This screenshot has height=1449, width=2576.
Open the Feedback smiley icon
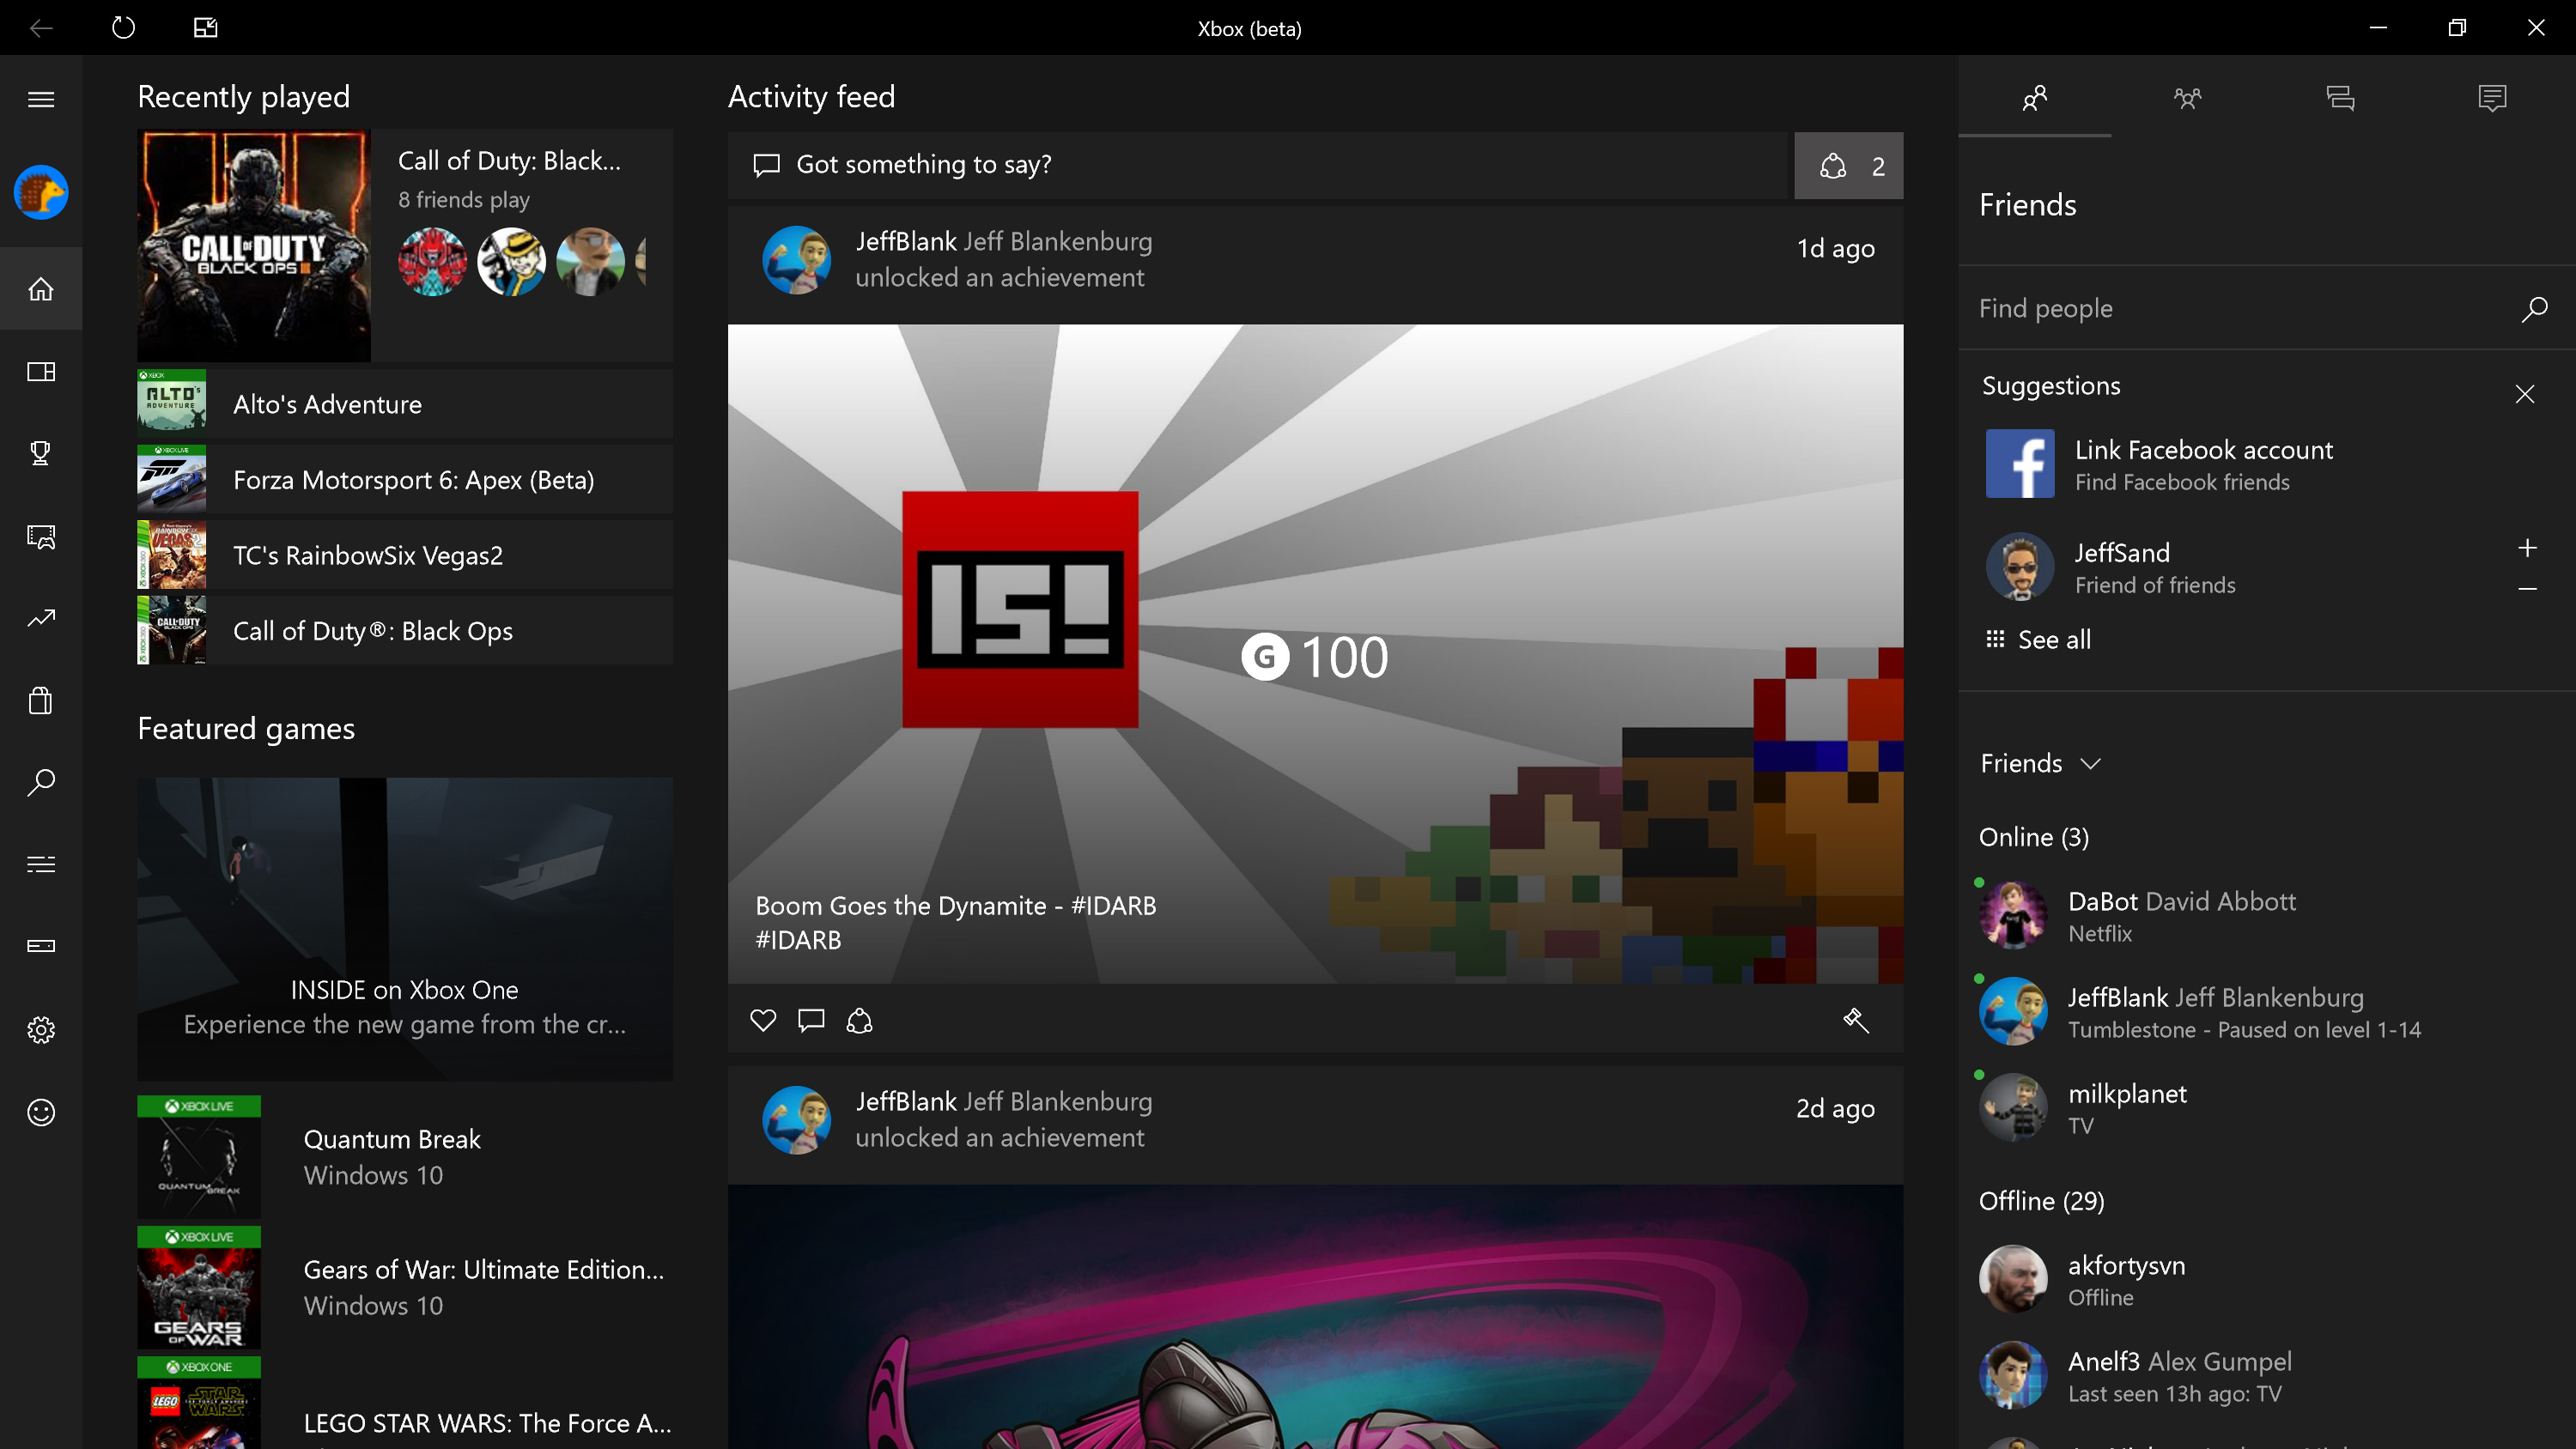(41, 1112)
